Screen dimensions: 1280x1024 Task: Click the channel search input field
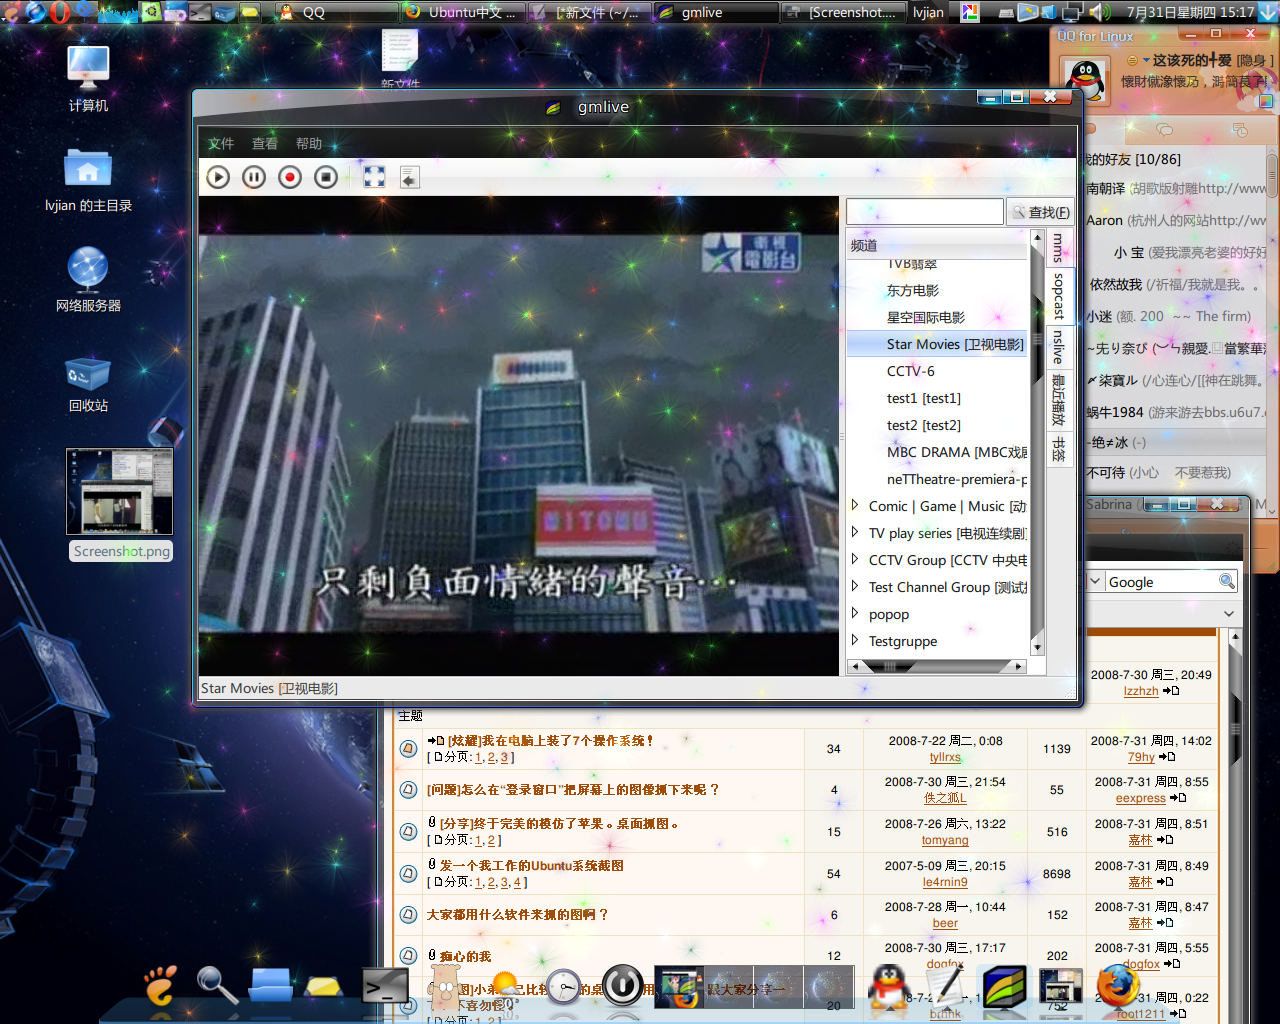[x=924, y=212]
